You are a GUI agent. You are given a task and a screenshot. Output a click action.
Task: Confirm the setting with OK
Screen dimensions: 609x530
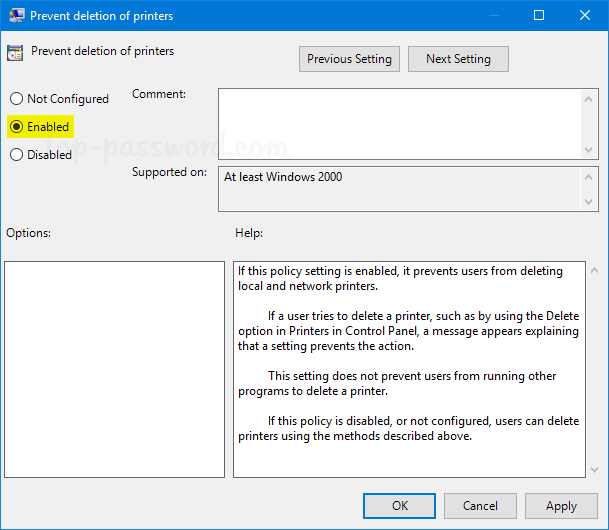tap(399, 506)
